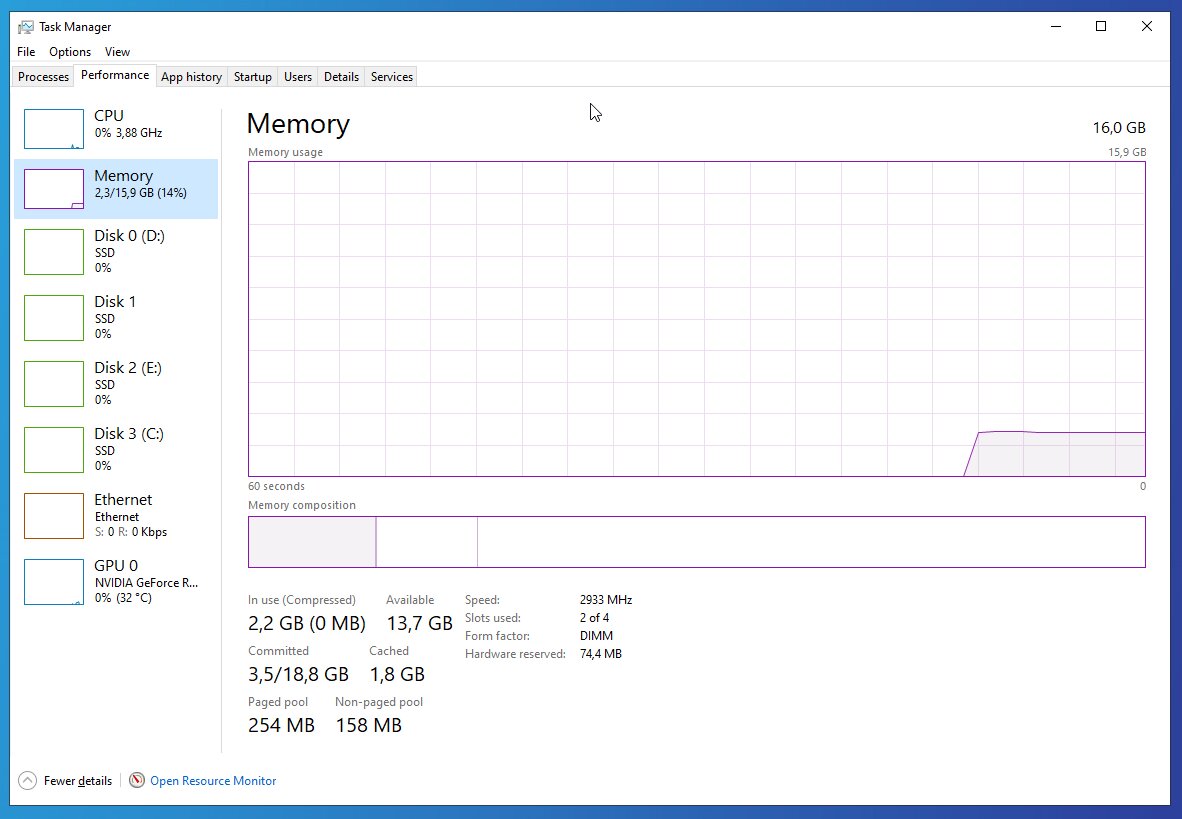This screenshot has width=1182, height=819.
Task: Go to the Users tab
Action: [298, 76]
